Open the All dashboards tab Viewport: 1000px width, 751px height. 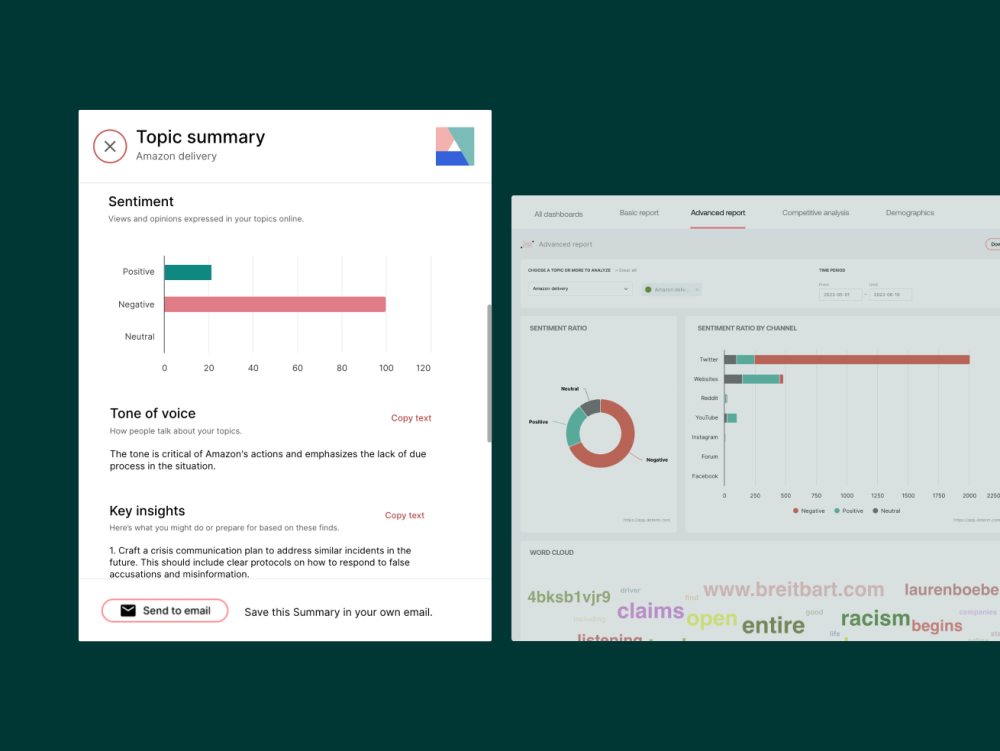tap(558, 214)
